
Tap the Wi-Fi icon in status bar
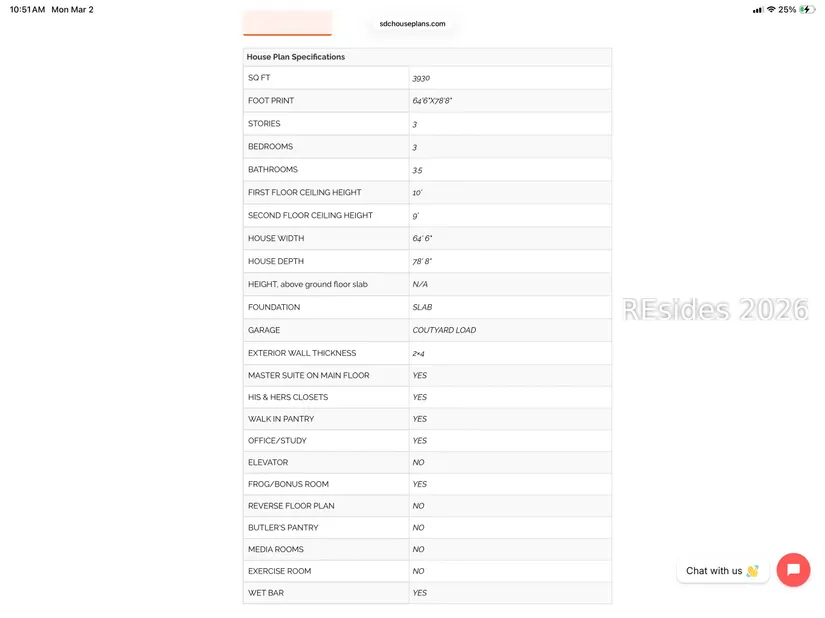(771, 10)
